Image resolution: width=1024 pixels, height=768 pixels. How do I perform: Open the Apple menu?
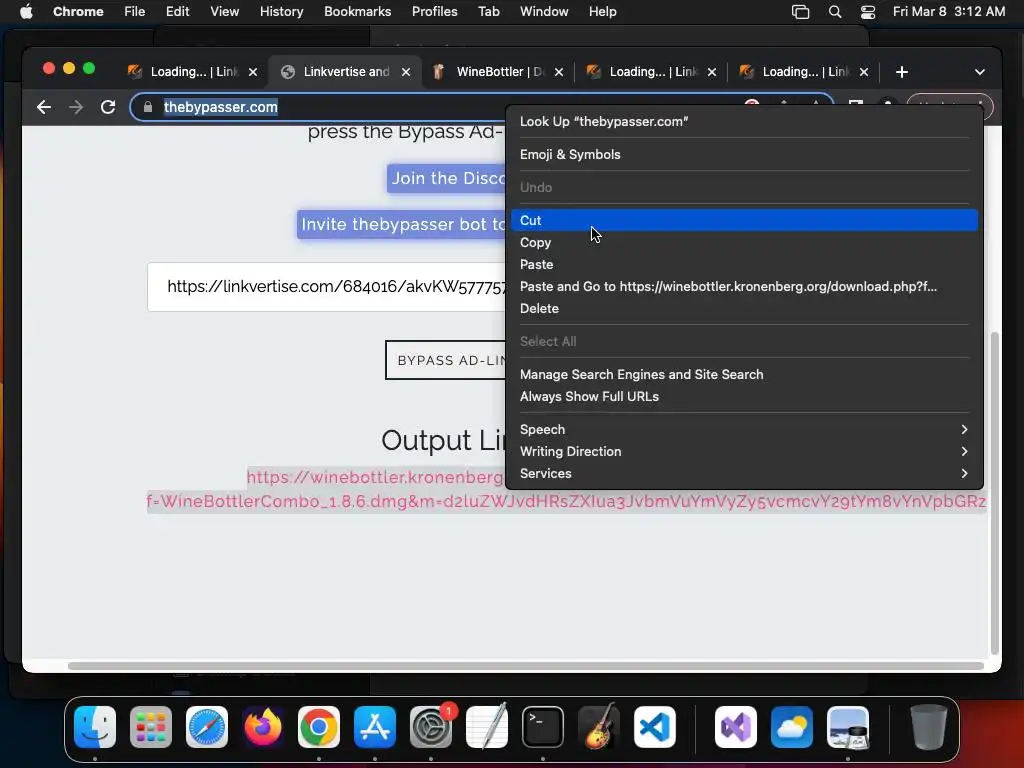point(26,12)
